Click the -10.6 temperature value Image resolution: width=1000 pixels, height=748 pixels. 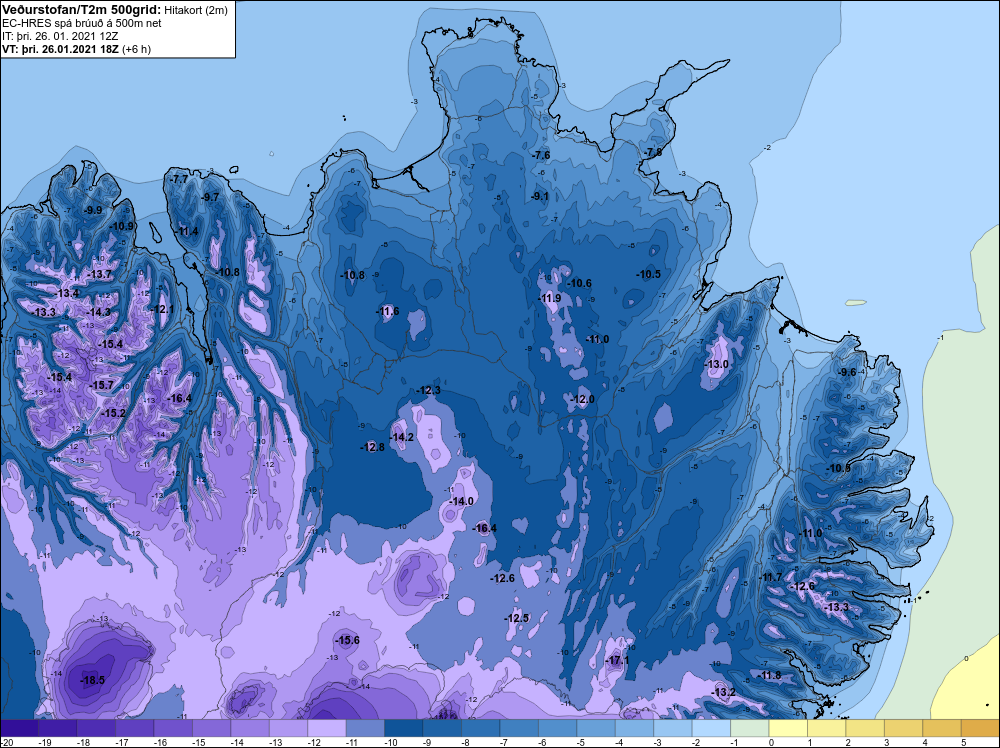click(579, 283)
